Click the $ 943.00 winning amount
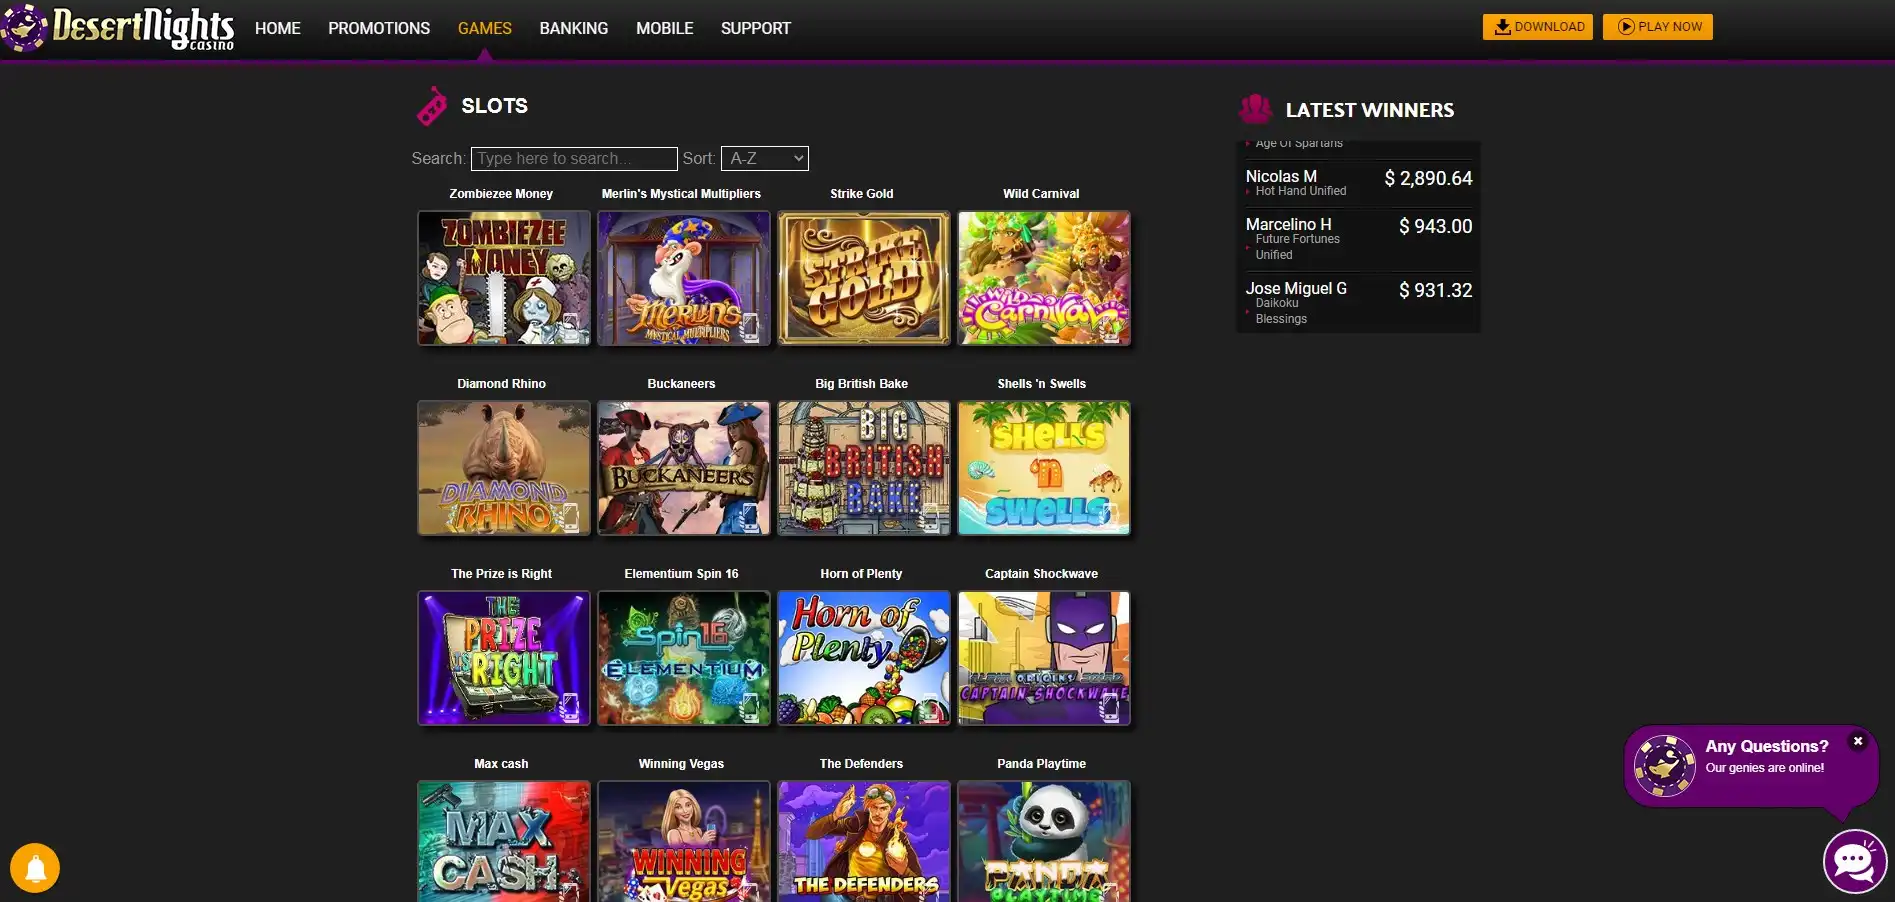 point(1435,226)
